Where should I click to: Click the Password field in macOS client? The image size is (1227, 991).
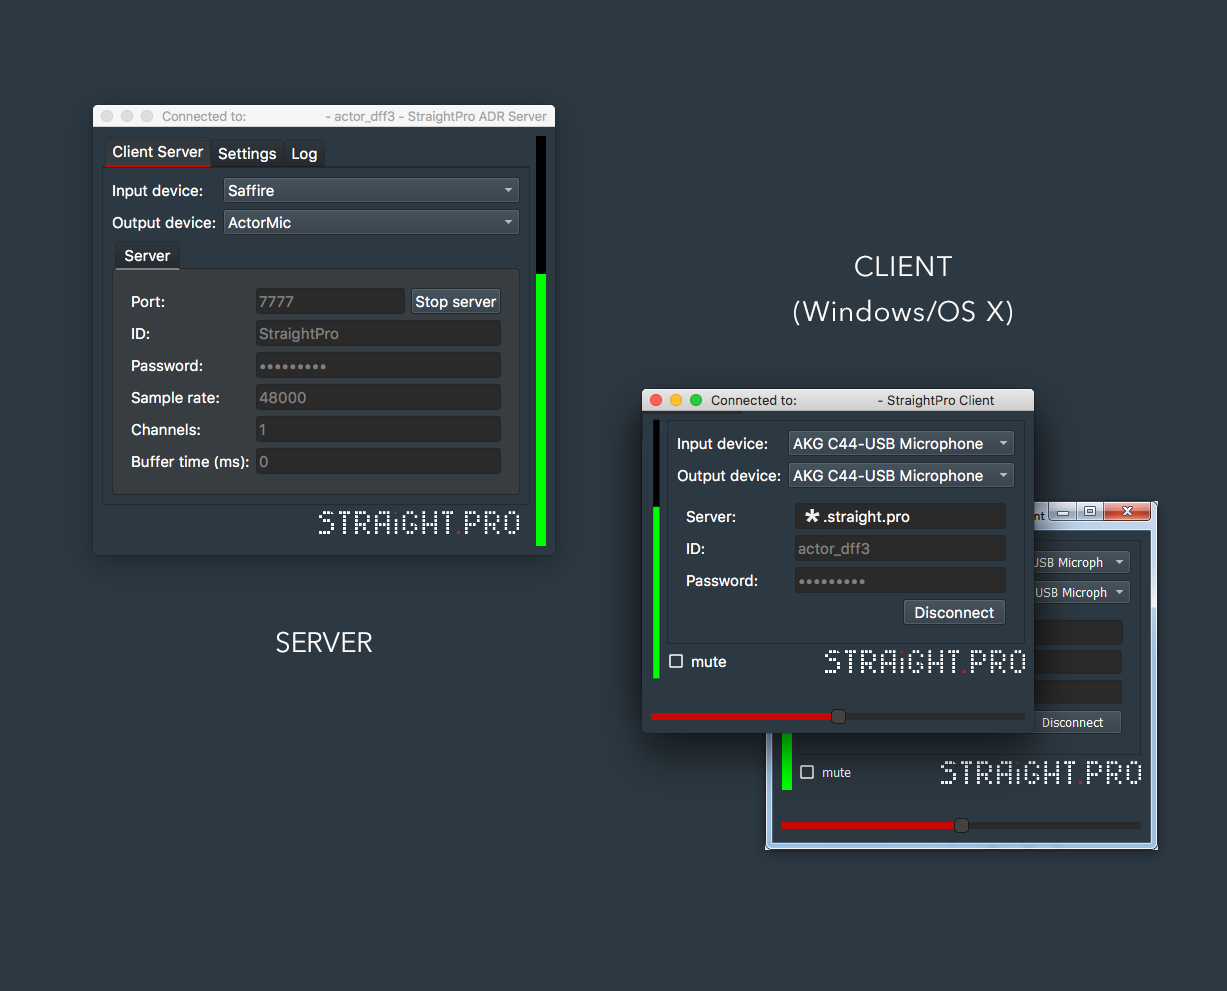click(x=900, y=580)
